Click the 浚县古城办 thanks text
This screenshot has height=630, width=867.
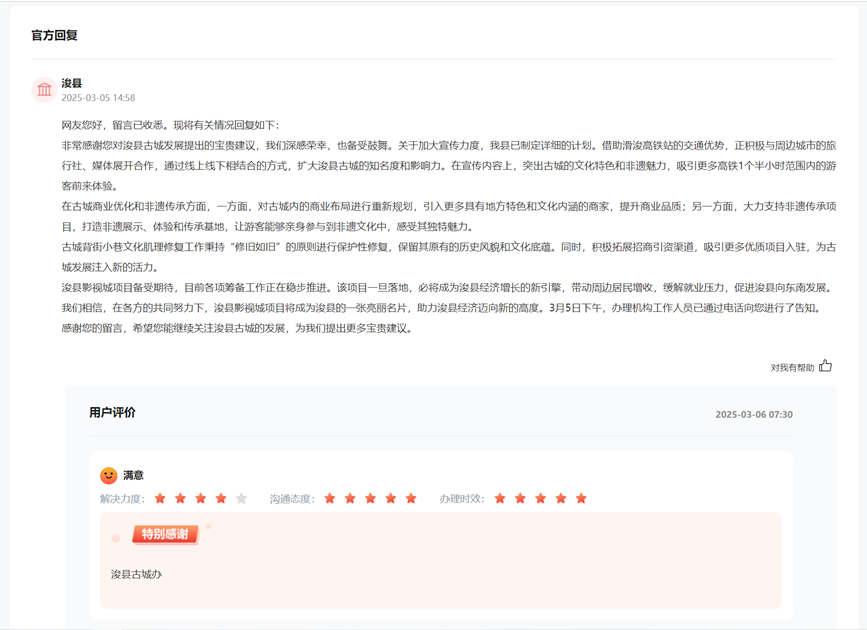pyautogui.click(x=136, y=574)
